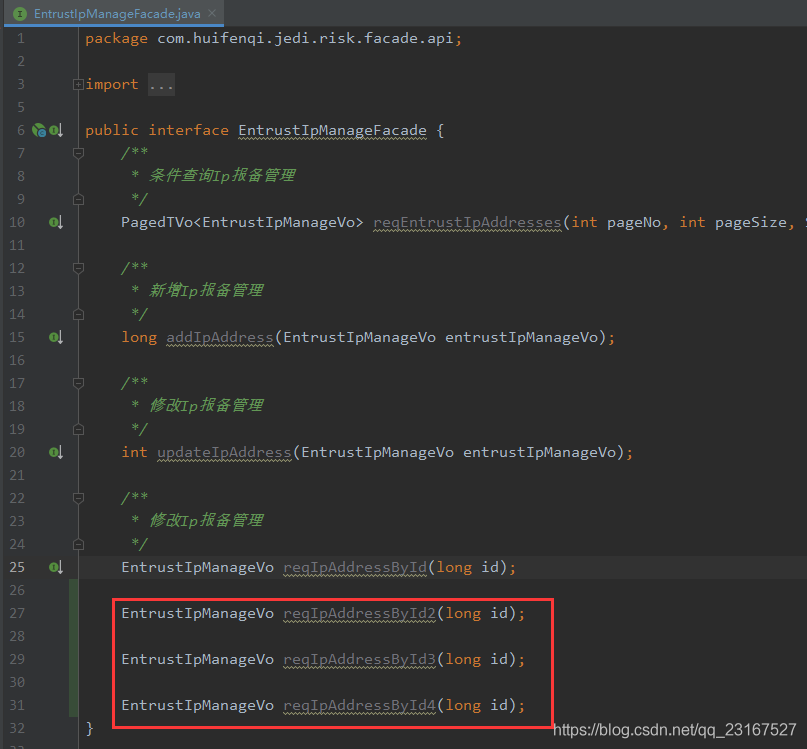This screenshot has width=807, height=749.
Task: Click the implementation marker on line 25
Action: 56,567
